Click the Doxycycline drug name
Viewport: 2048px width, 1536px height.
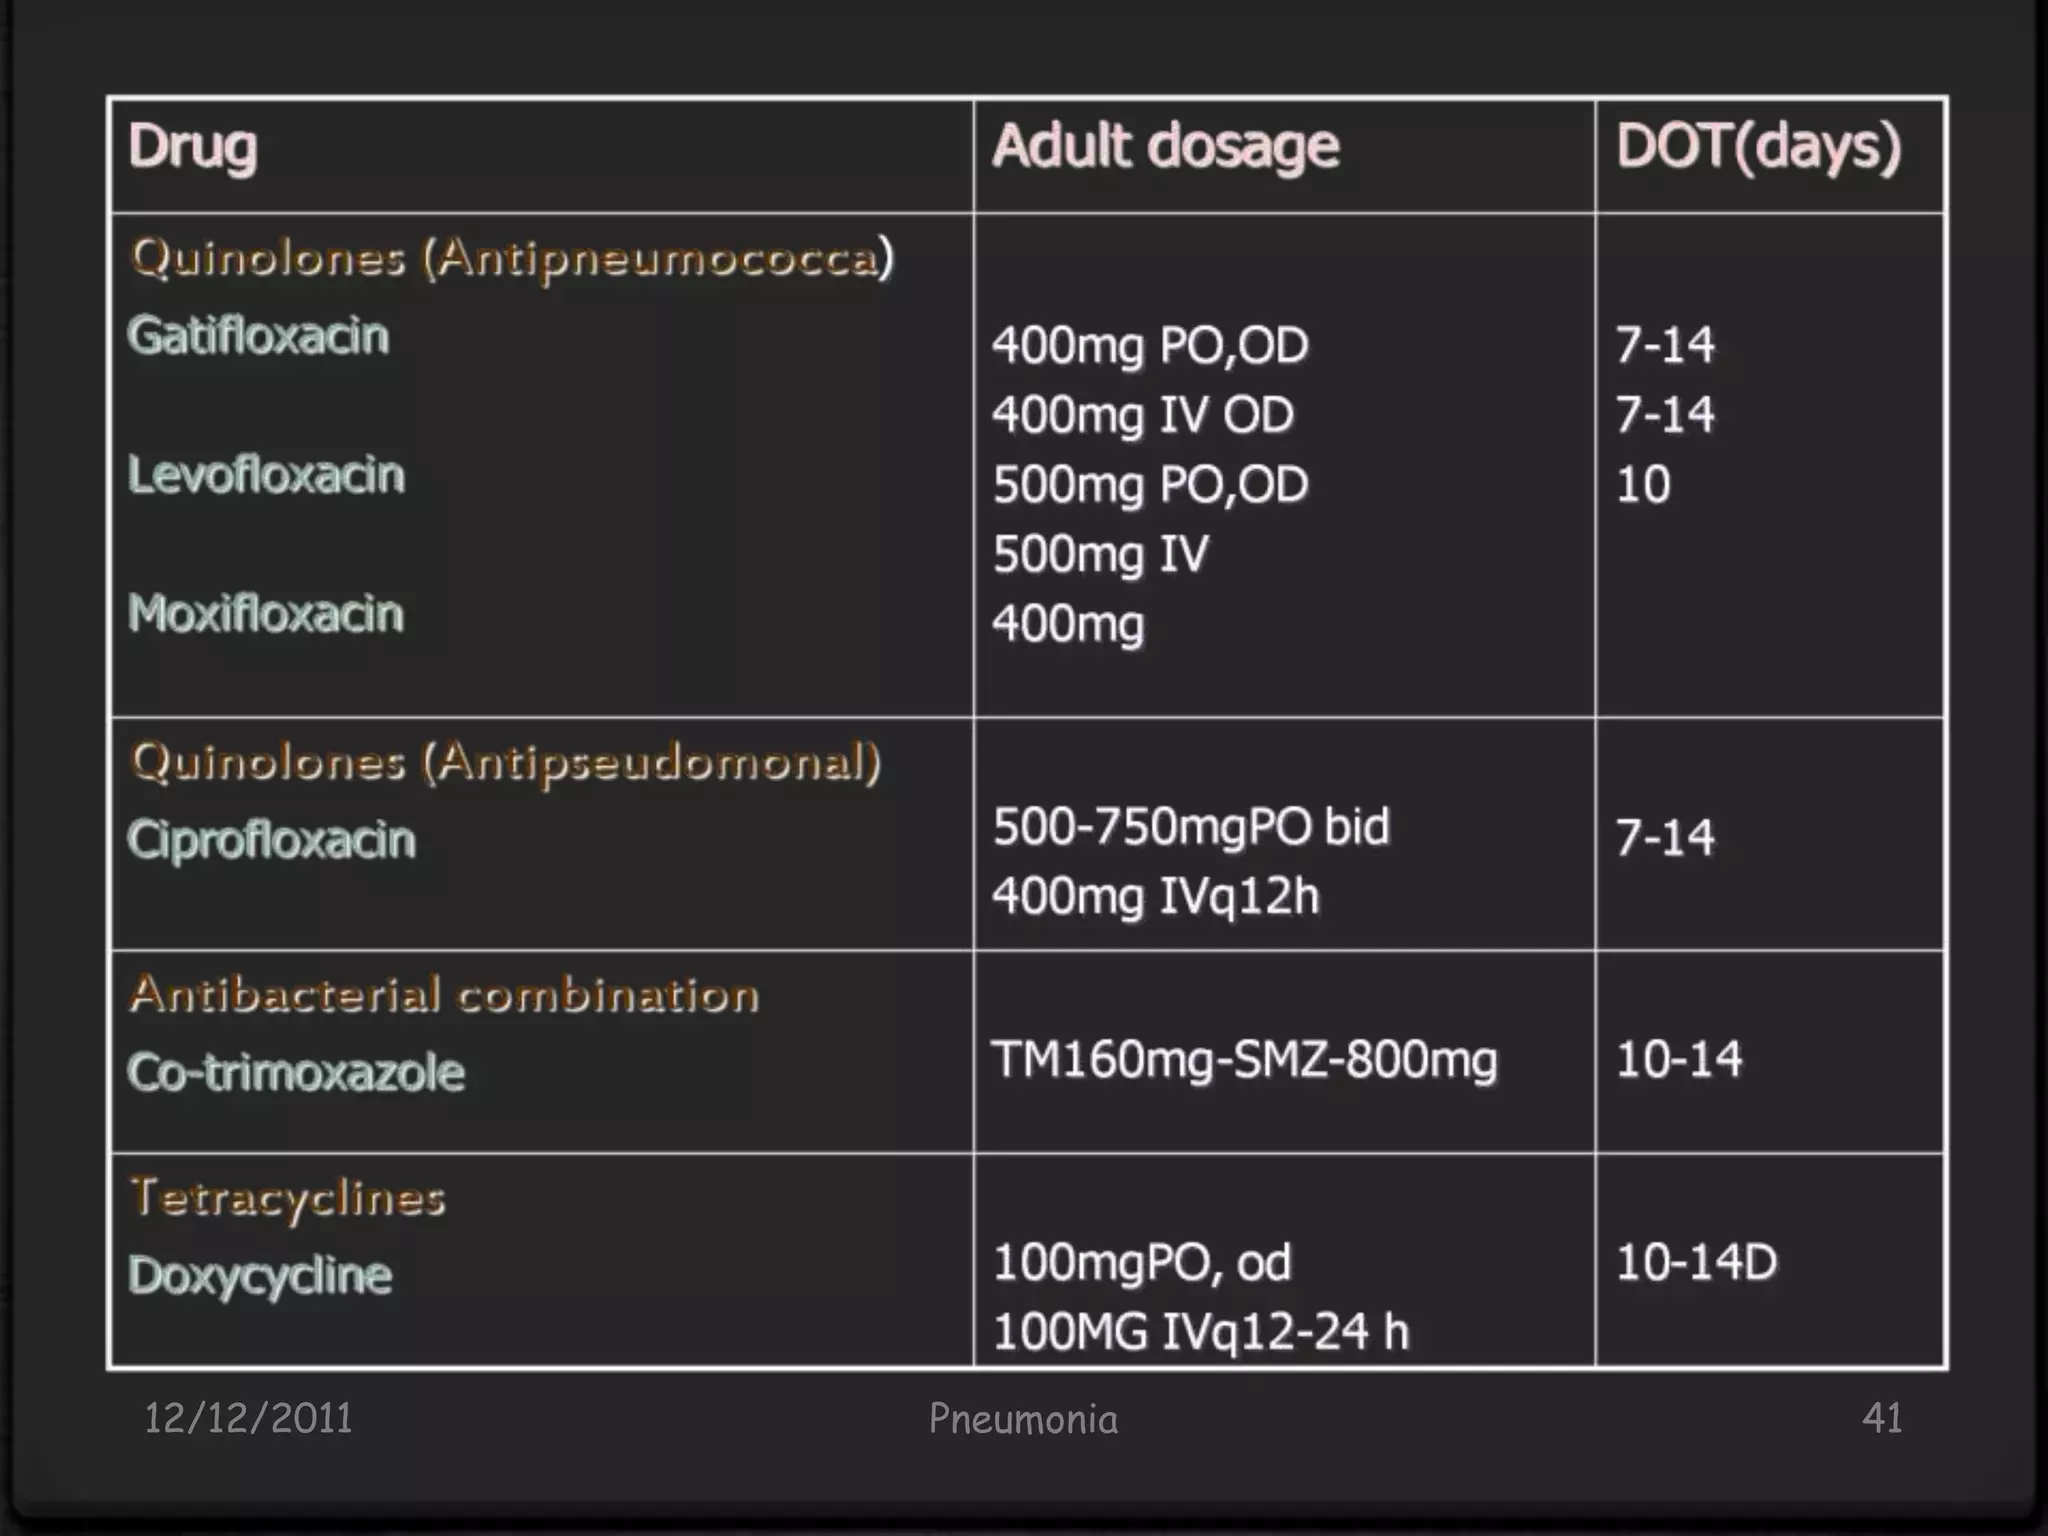[260, 1277]
